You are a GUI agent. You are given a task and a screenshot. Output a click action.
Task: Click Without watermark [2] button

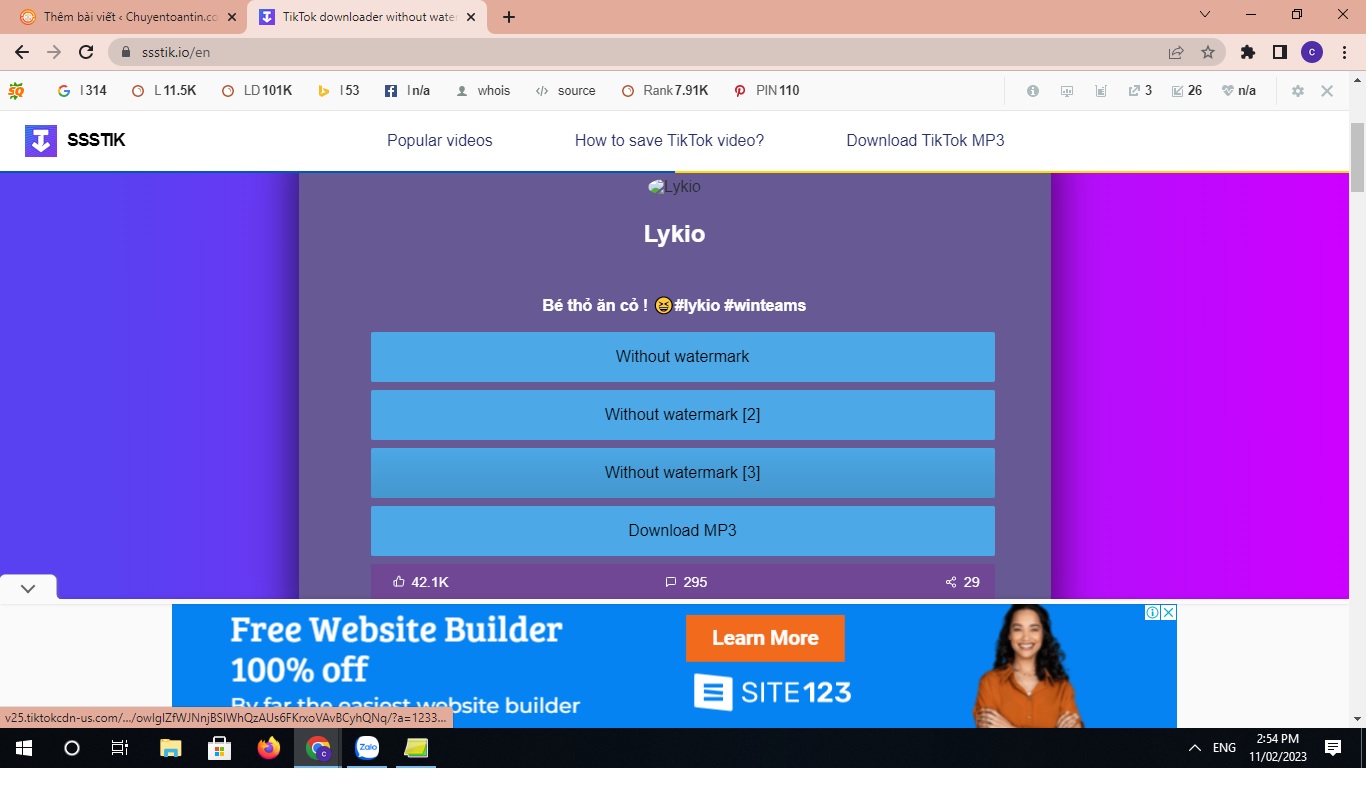(x=683, y=415)
